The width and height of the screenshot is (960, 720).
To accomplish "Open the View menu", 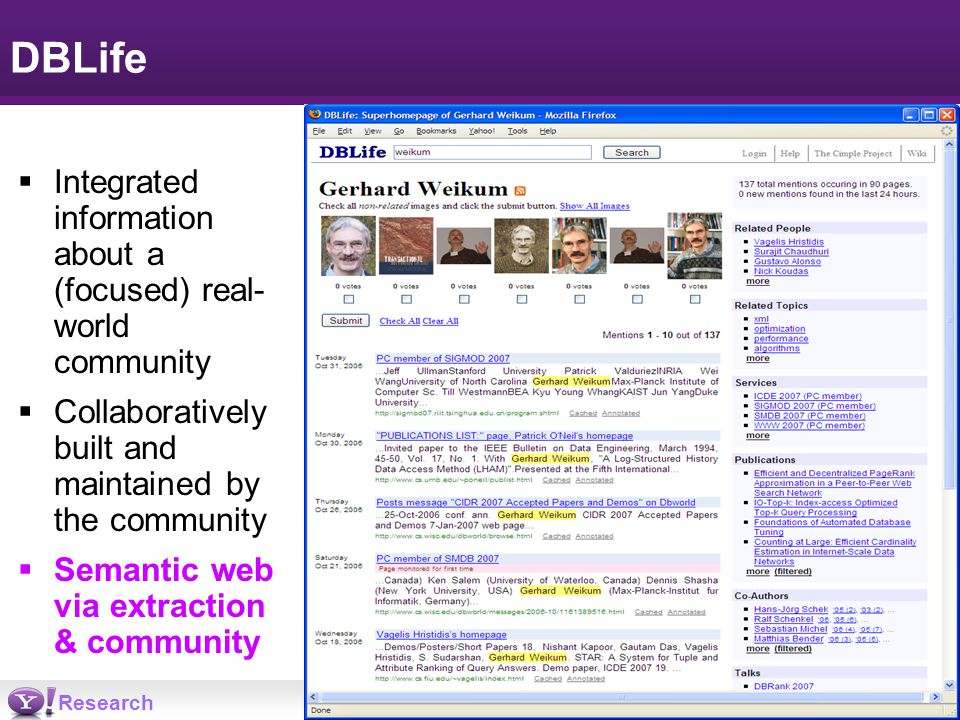I will coord(373,131).
